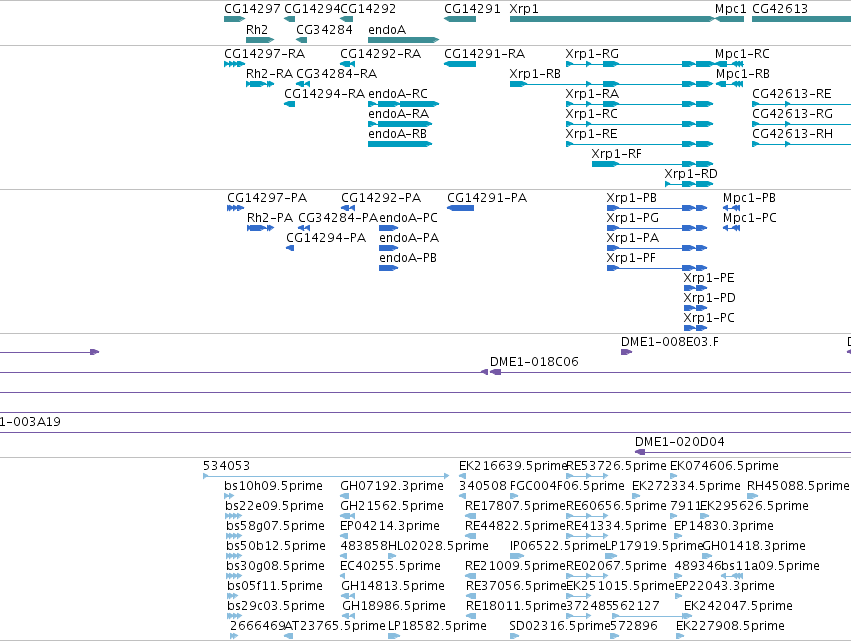Open protein Xrp1-PE

(x=709, y=278)
